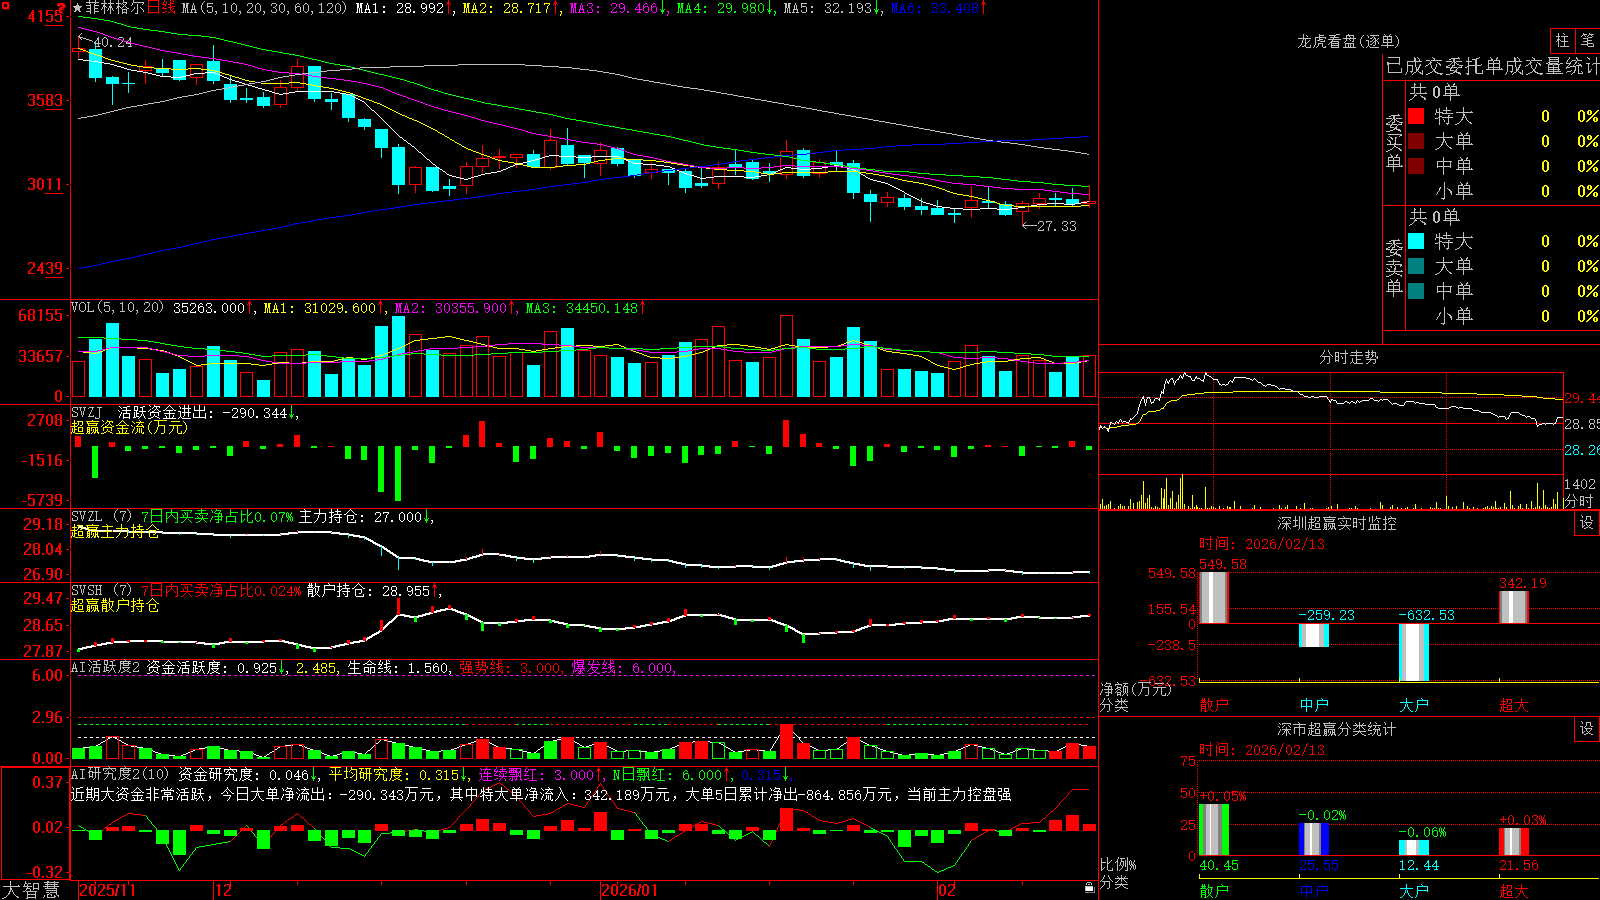Viewport: 1600px width, 900px height.
Task: Click the MA1: 28.992 value
Action: (404, 8)
